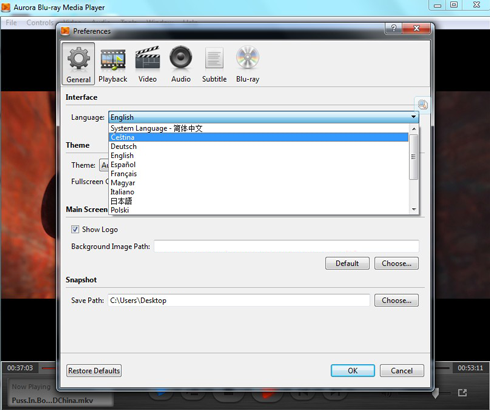Image resolution: width=490 pixels, height=410 pixels.
Task: Click the elapsed time 00:37:03
Action: (20, 368)
